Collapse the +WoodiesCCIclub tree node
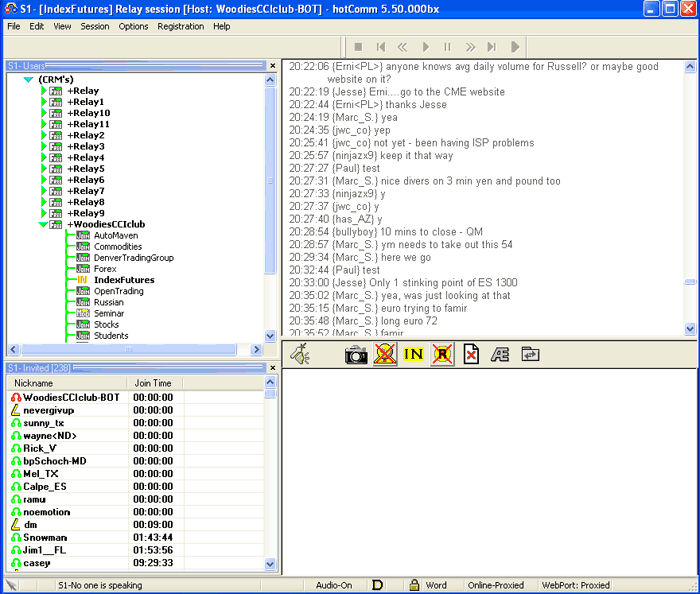Screen dimensions: 700x594 tap(43, 225)
